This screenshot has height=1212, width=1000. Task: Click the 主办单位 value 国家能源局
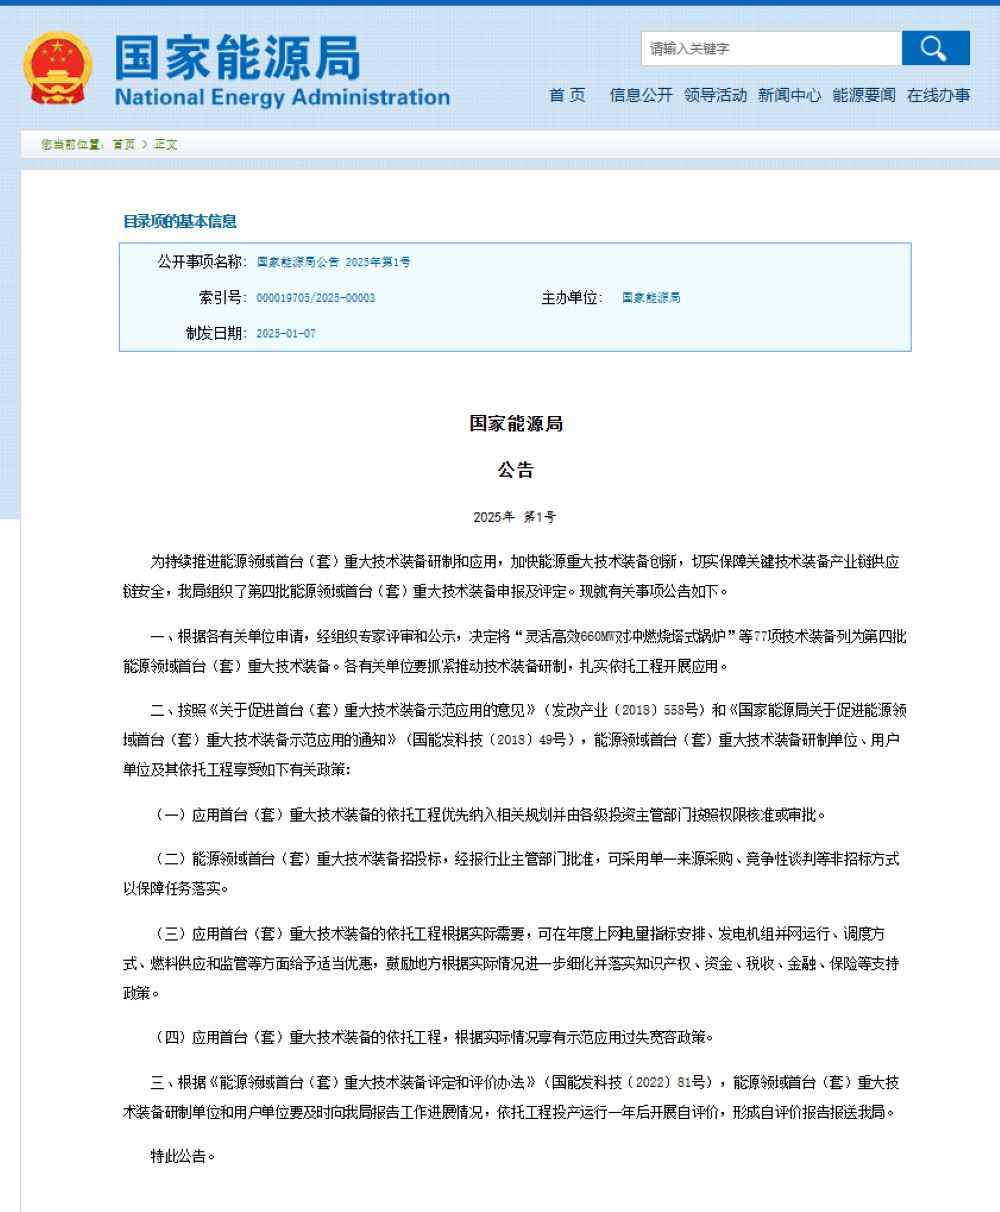[x=651, y=298]
